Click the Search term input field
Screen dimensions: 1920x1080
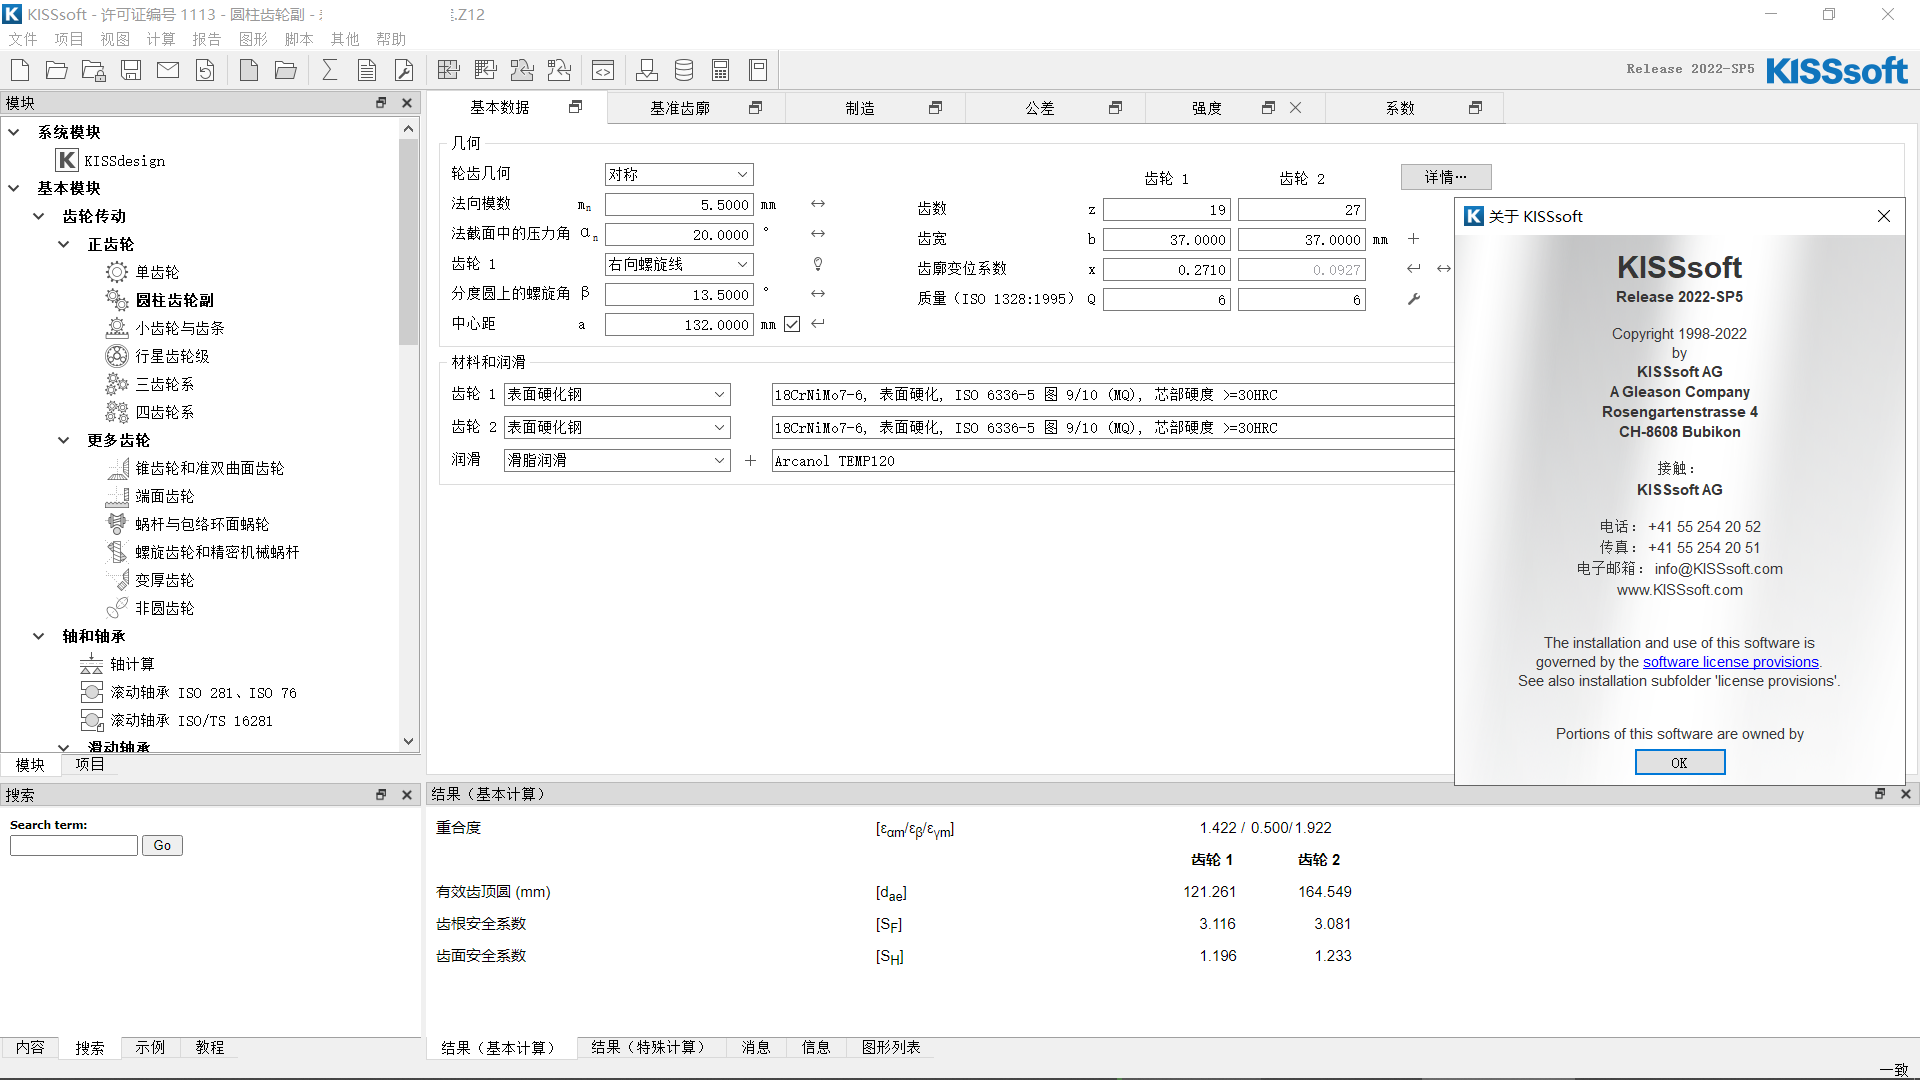coord(74,846)
